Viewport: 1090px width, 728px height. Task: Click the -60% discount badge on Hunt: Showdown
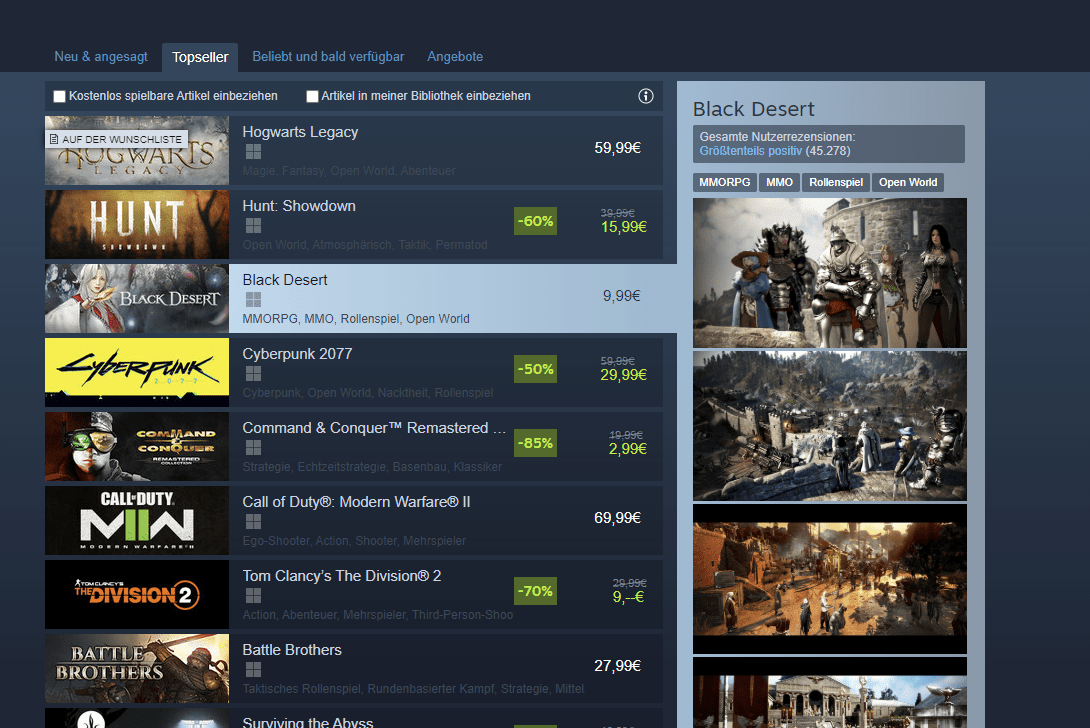point(535,221)
